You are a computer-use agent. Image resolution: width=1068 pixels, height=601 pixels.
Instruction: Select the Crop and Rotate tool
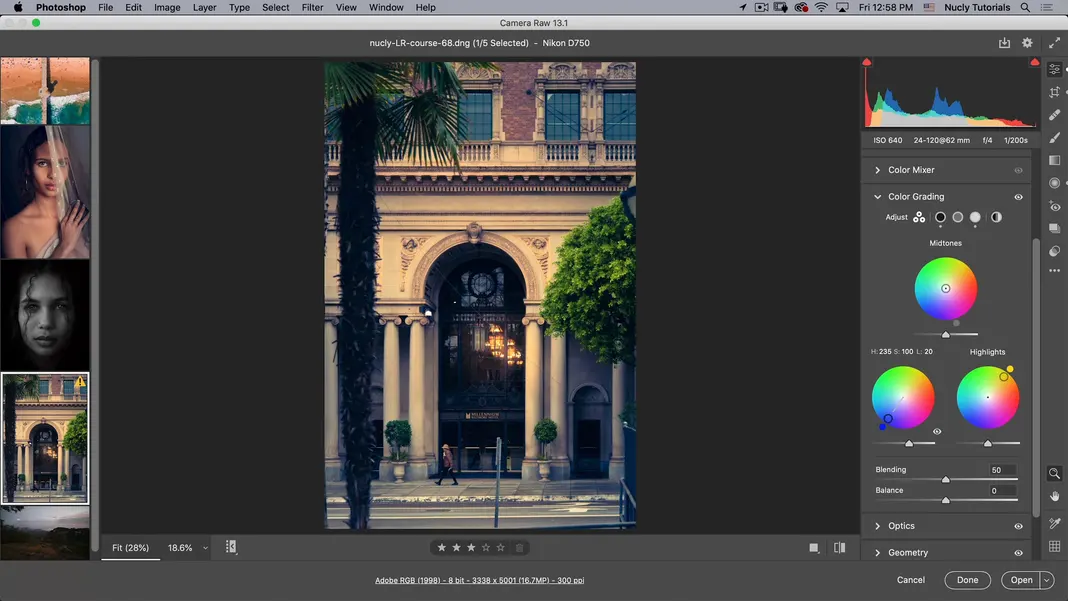pos(1054,92)
